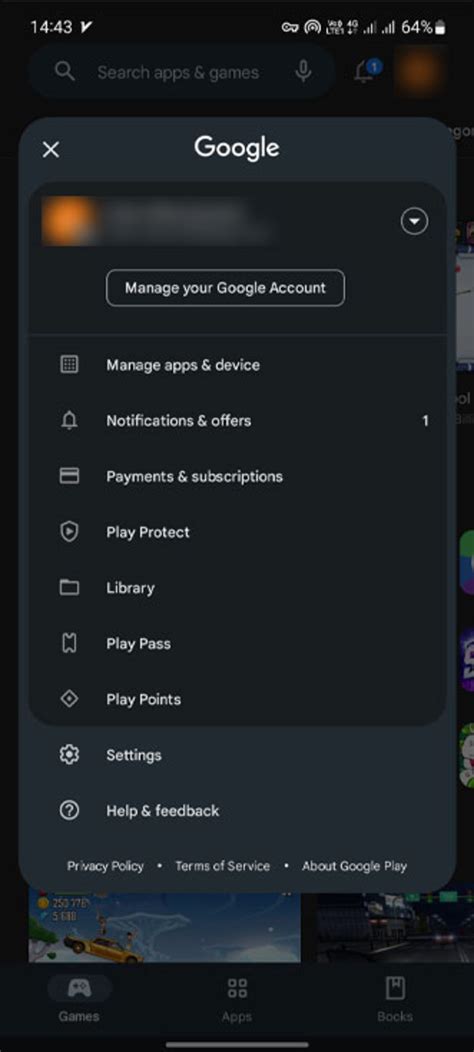Click Manage your Google Account button

[x=226, y=288]
